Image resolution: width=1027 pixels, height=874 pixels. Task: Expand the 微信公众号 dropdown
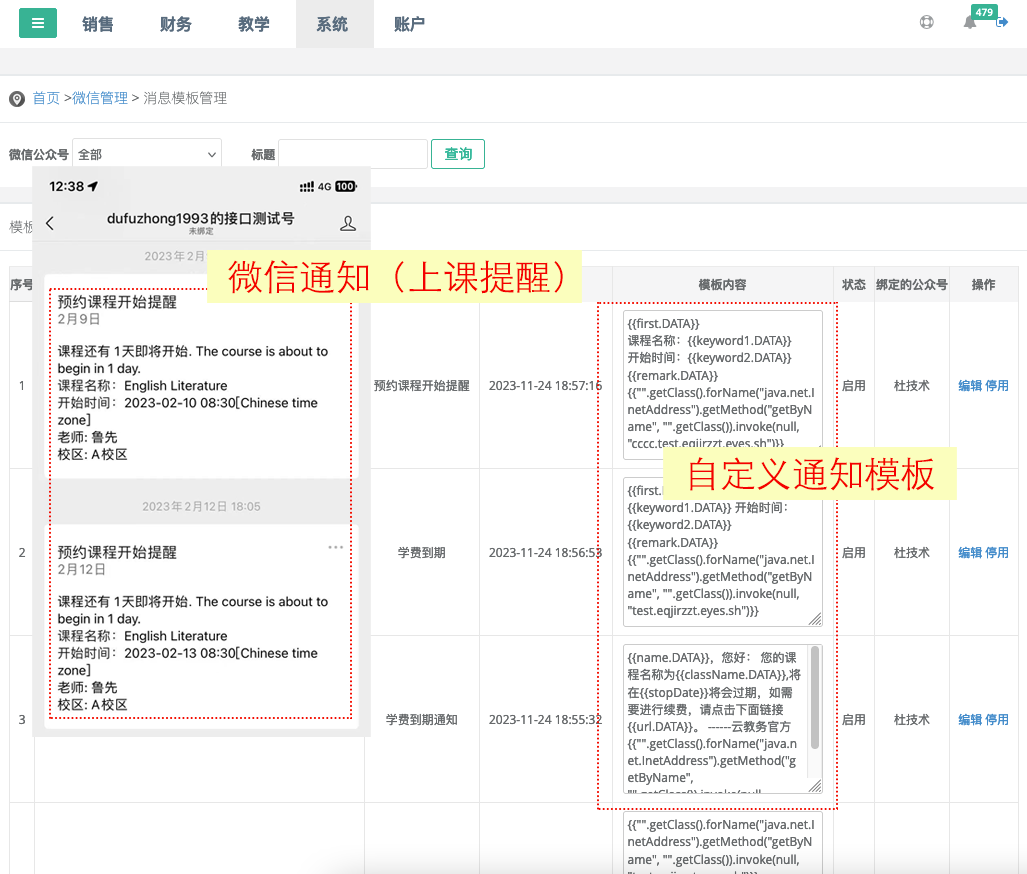[x=146, y=154]
